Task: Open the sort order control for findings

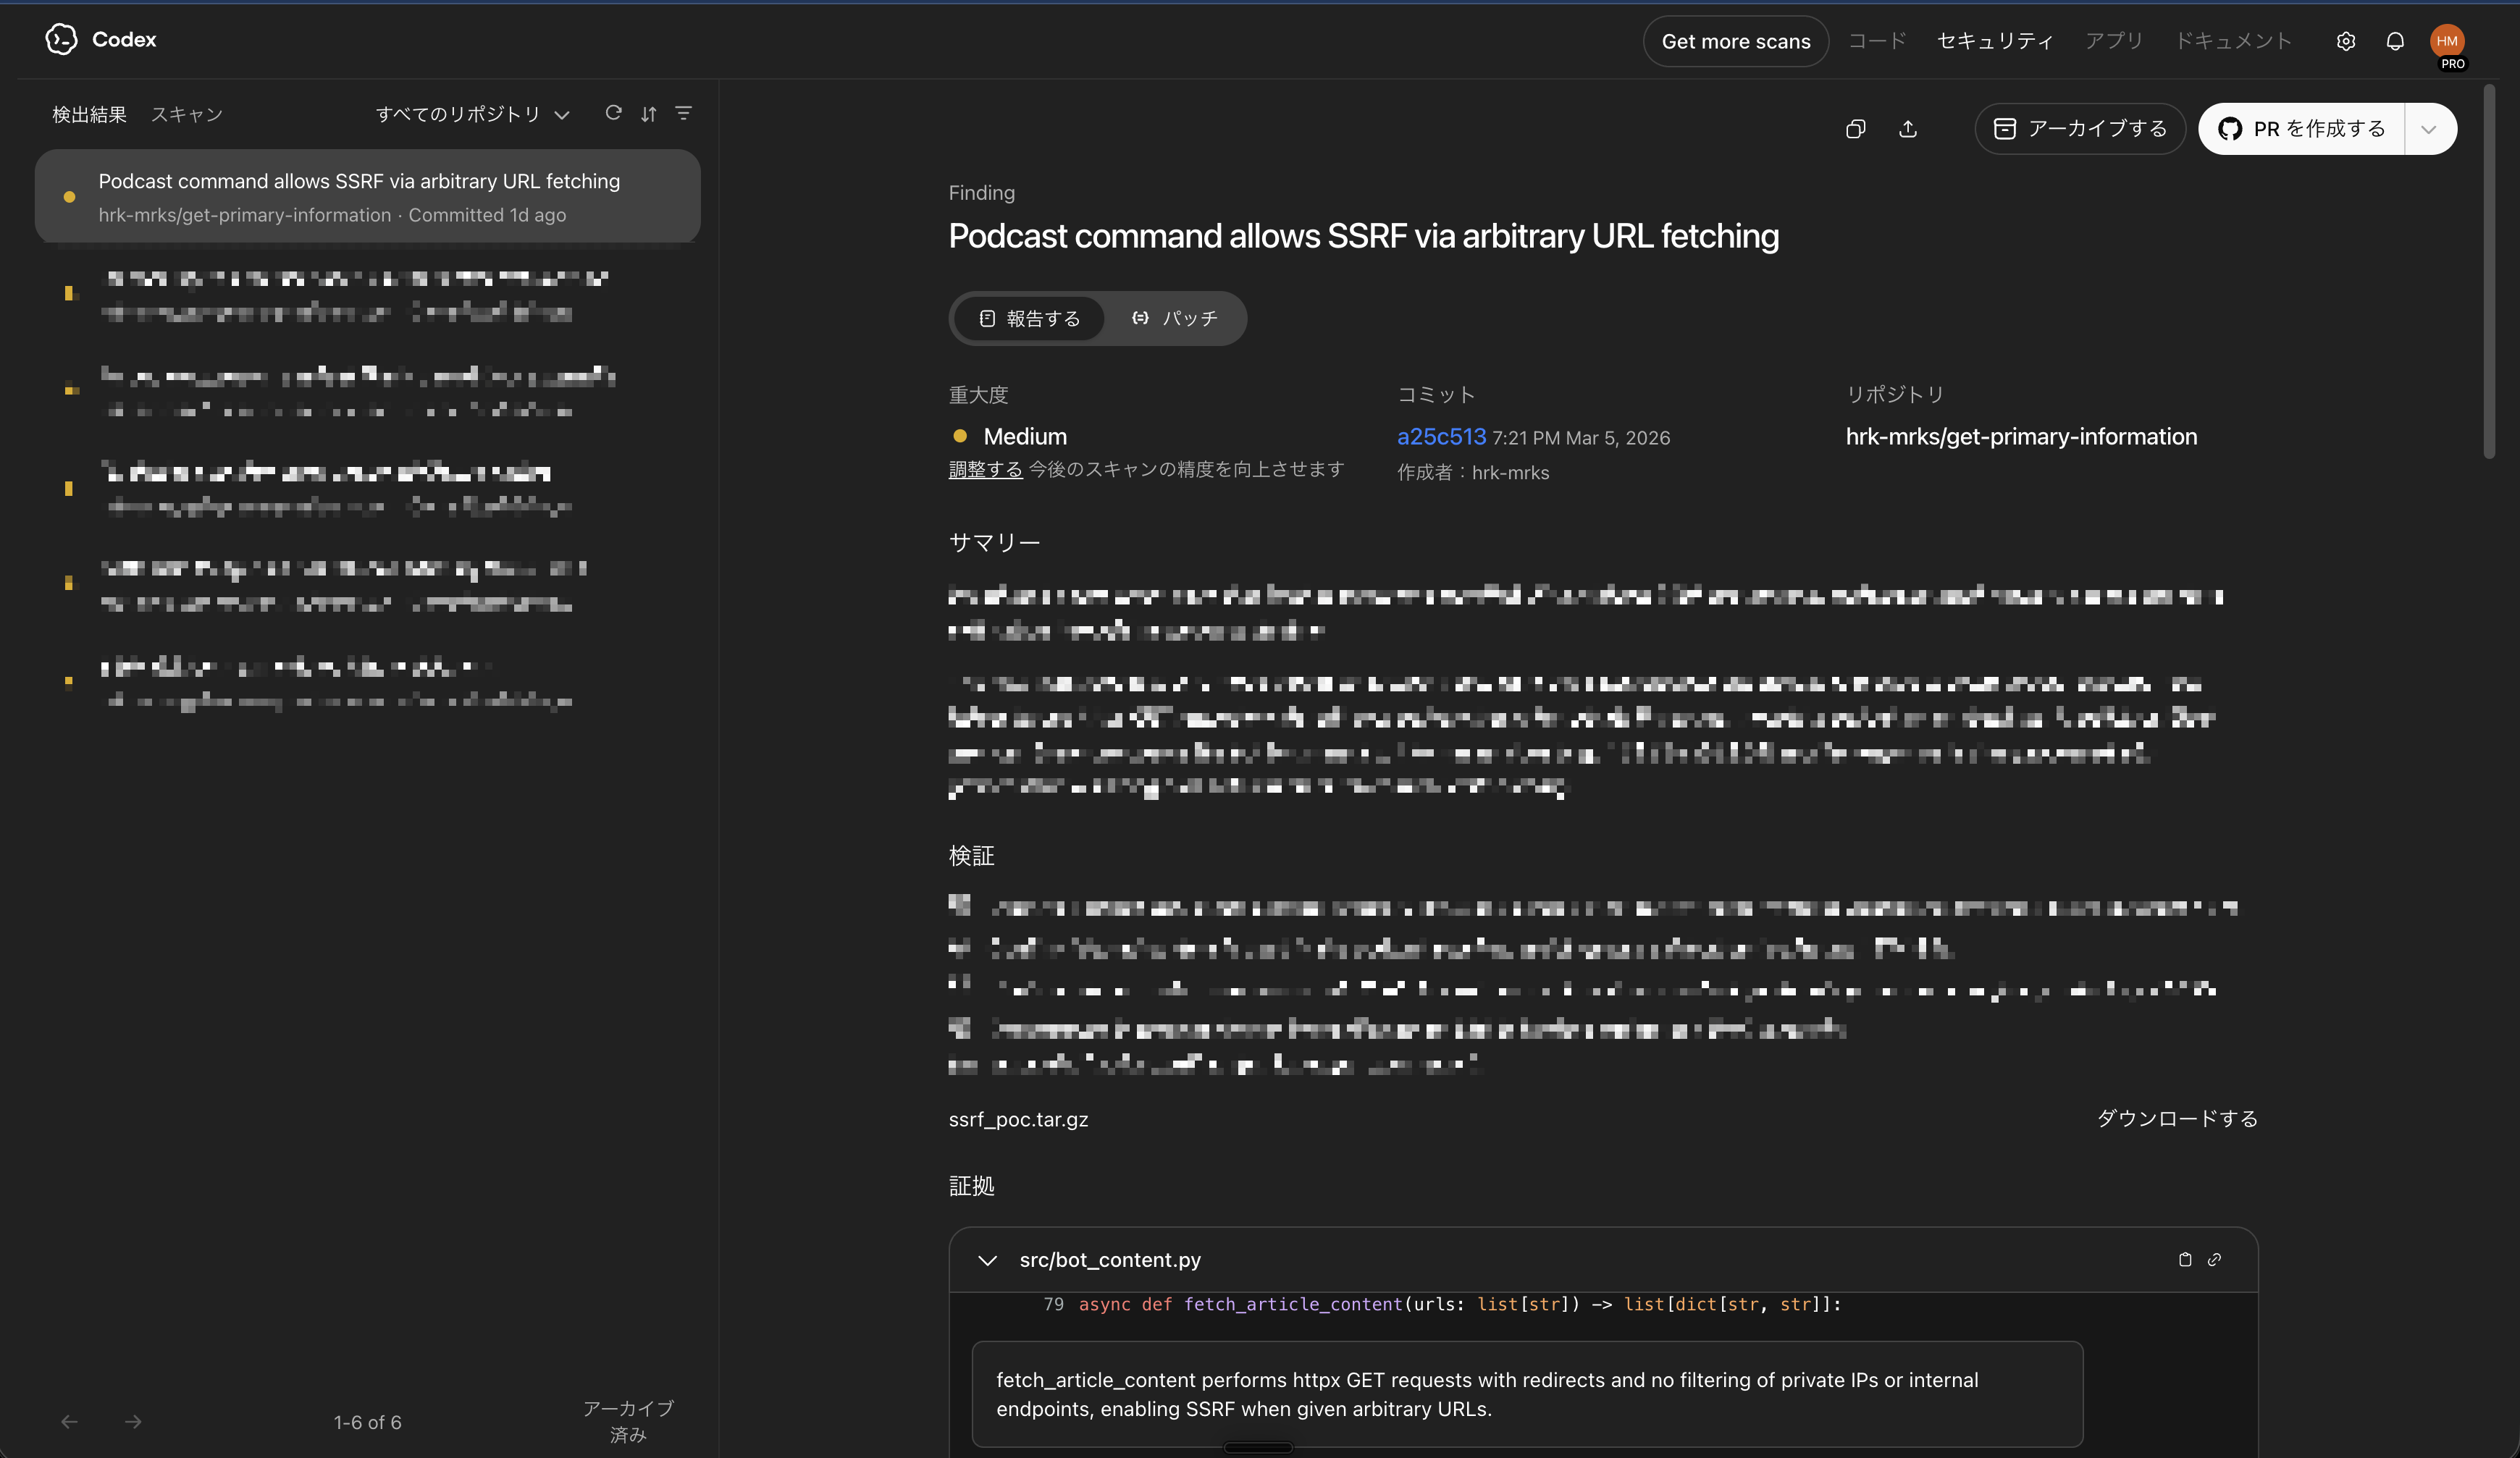Action: (649, 113)
